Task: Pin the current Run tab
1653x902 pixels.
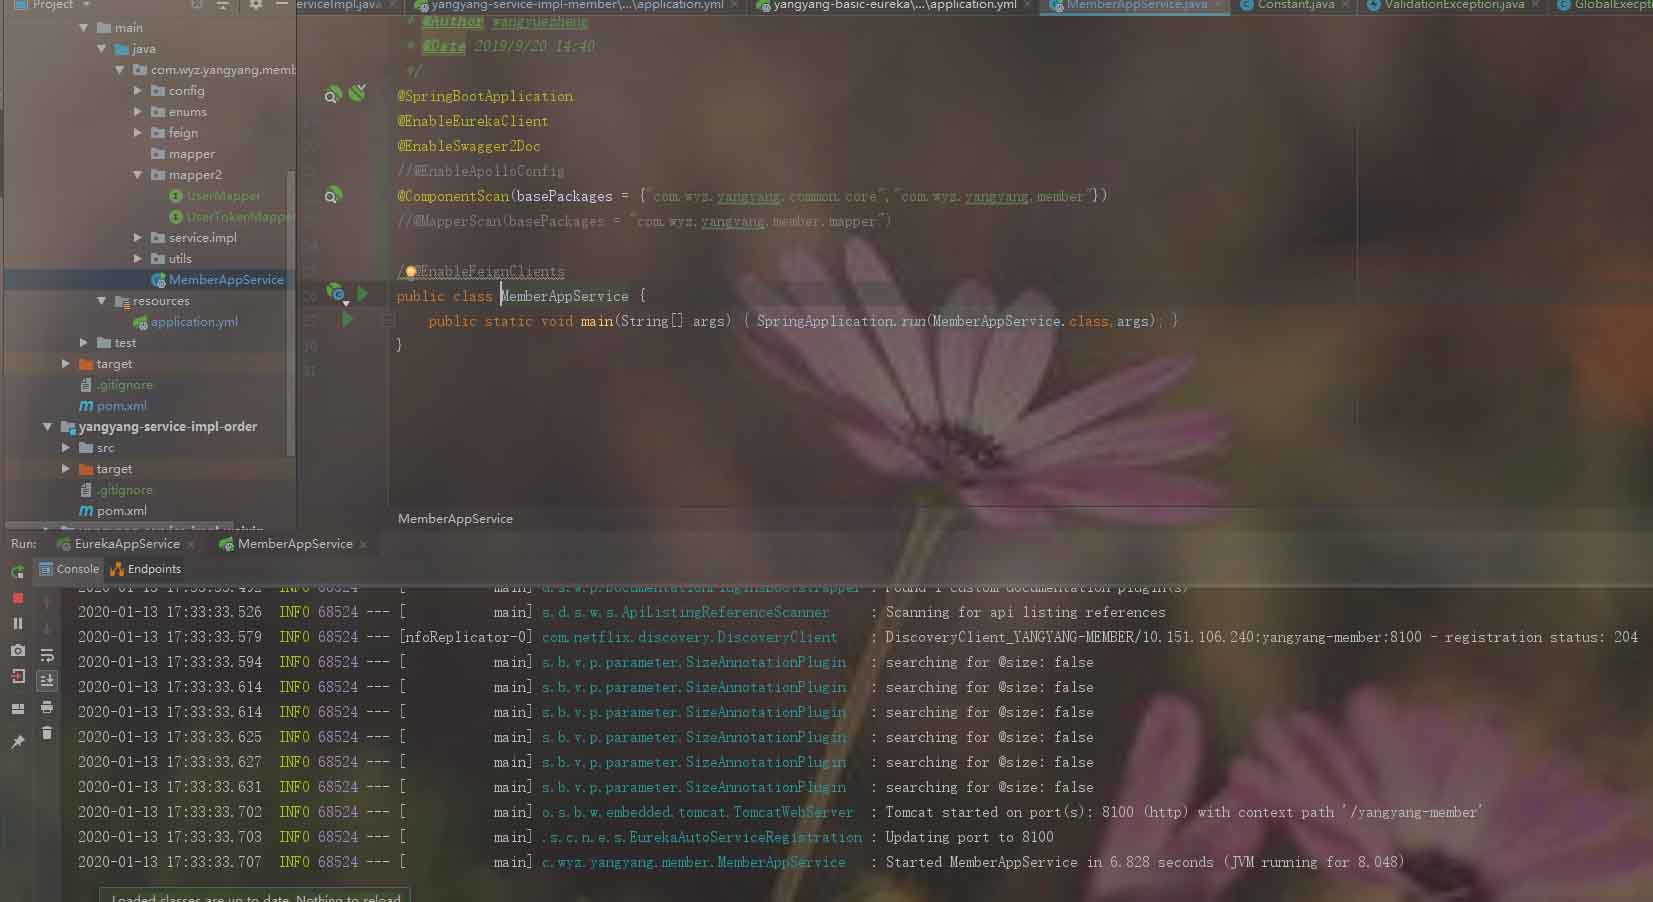Action: [x=17, y=742]
